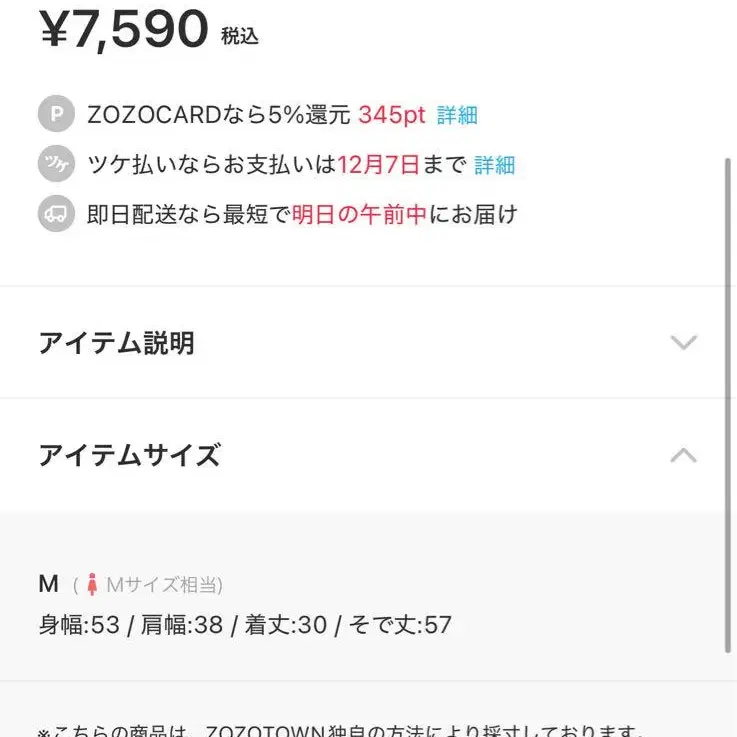
Task: Click the red 明日の午前中 delivery text
Action: pos(360,214)
